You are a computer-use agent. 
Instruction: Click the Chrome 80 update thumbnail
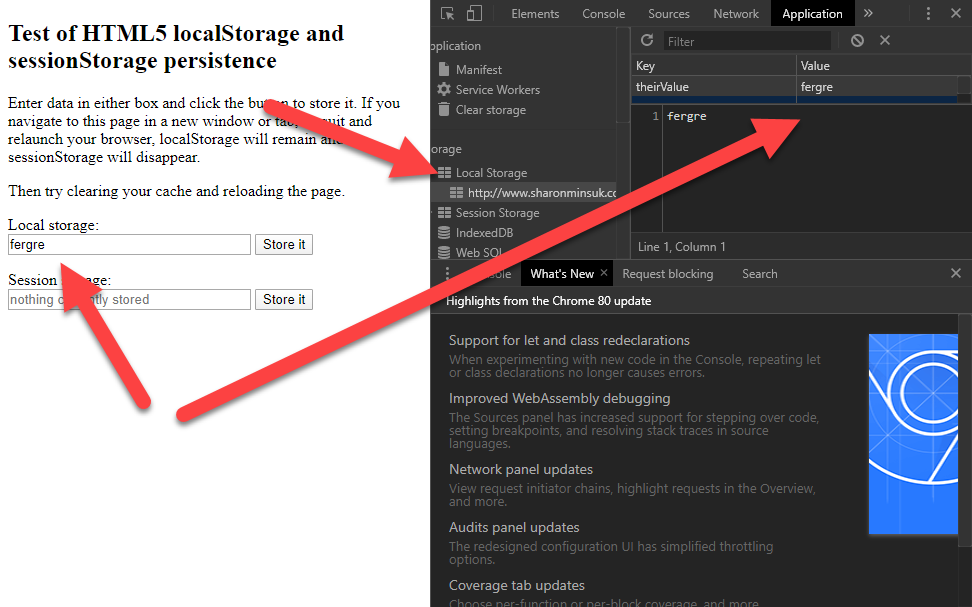(x=913, y=434)
